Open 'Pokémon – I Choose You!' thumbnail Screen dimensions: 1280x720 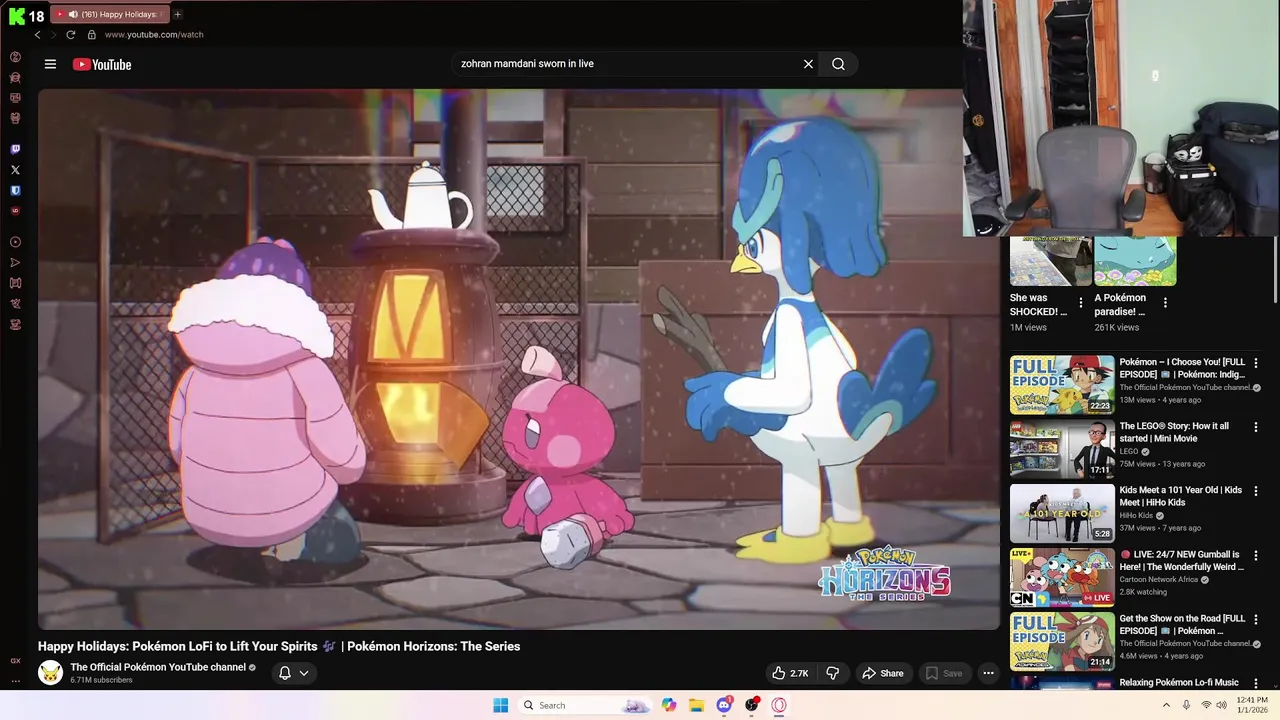tap(1062, 385)
